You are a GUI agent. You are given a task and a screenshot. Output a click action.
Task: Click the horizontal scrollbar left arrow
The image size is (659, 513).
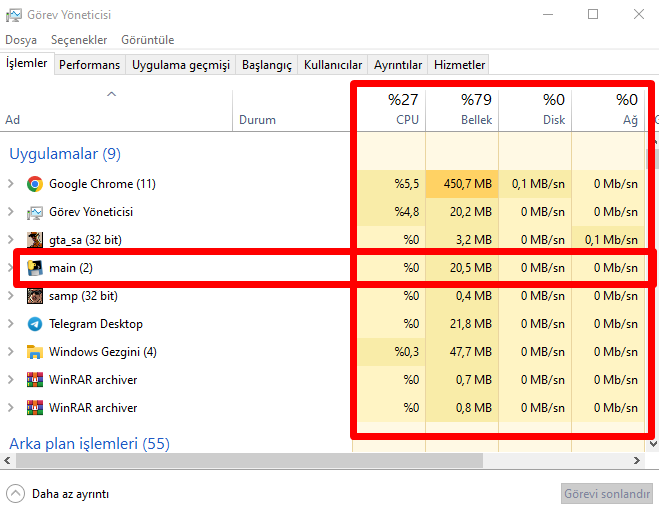point(7,460)
